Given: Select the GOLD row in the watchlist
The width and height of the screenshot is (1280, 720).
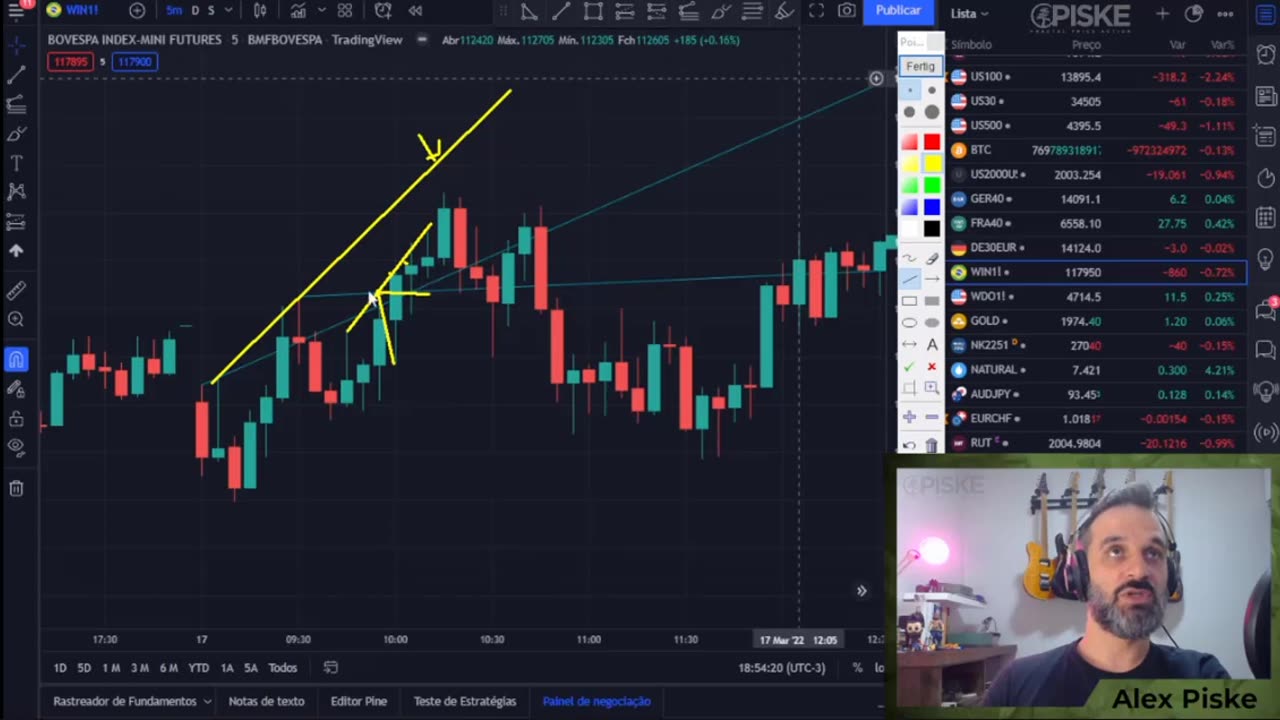Looking at the screenshot, I should pos(1097,321).
